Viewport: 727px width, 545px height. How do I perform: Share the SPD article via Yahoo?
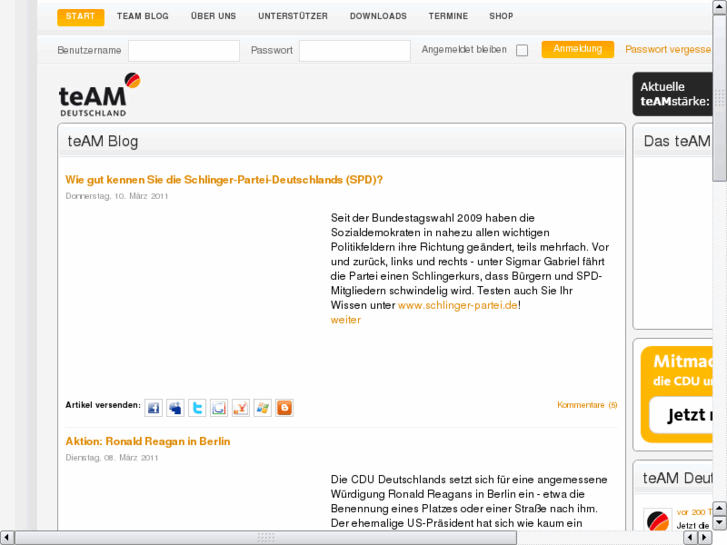241,408
